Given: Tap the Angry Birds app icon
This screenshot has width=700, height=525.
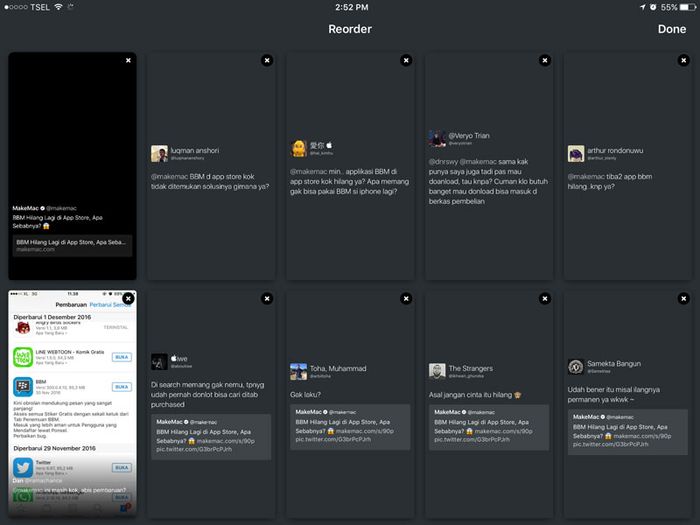Looking at the screenshot, I should point(23,328).
